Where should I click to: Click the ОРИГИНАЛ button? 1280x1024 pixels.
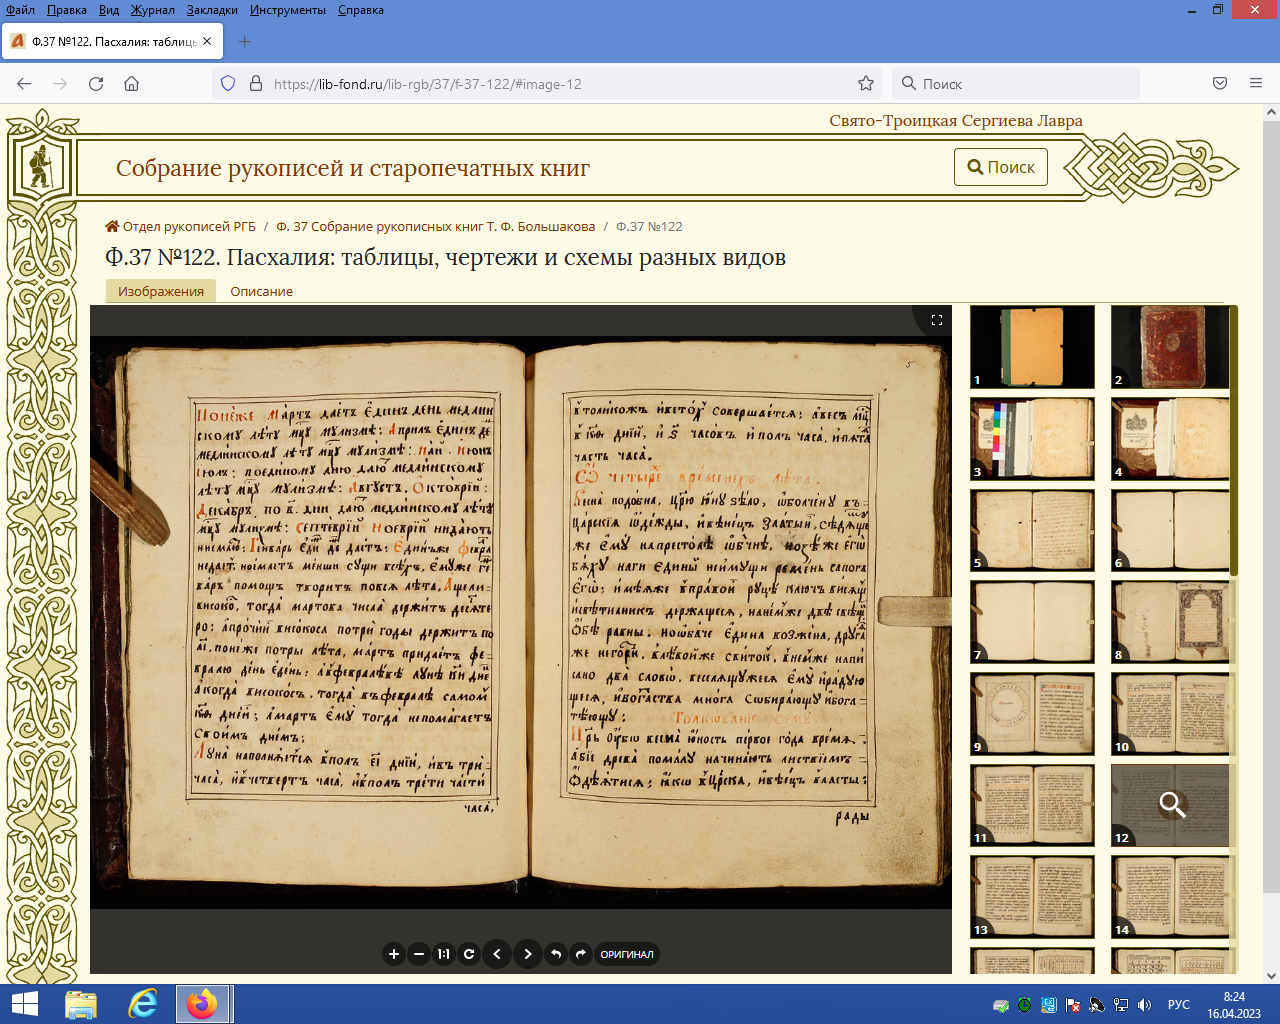627,954
